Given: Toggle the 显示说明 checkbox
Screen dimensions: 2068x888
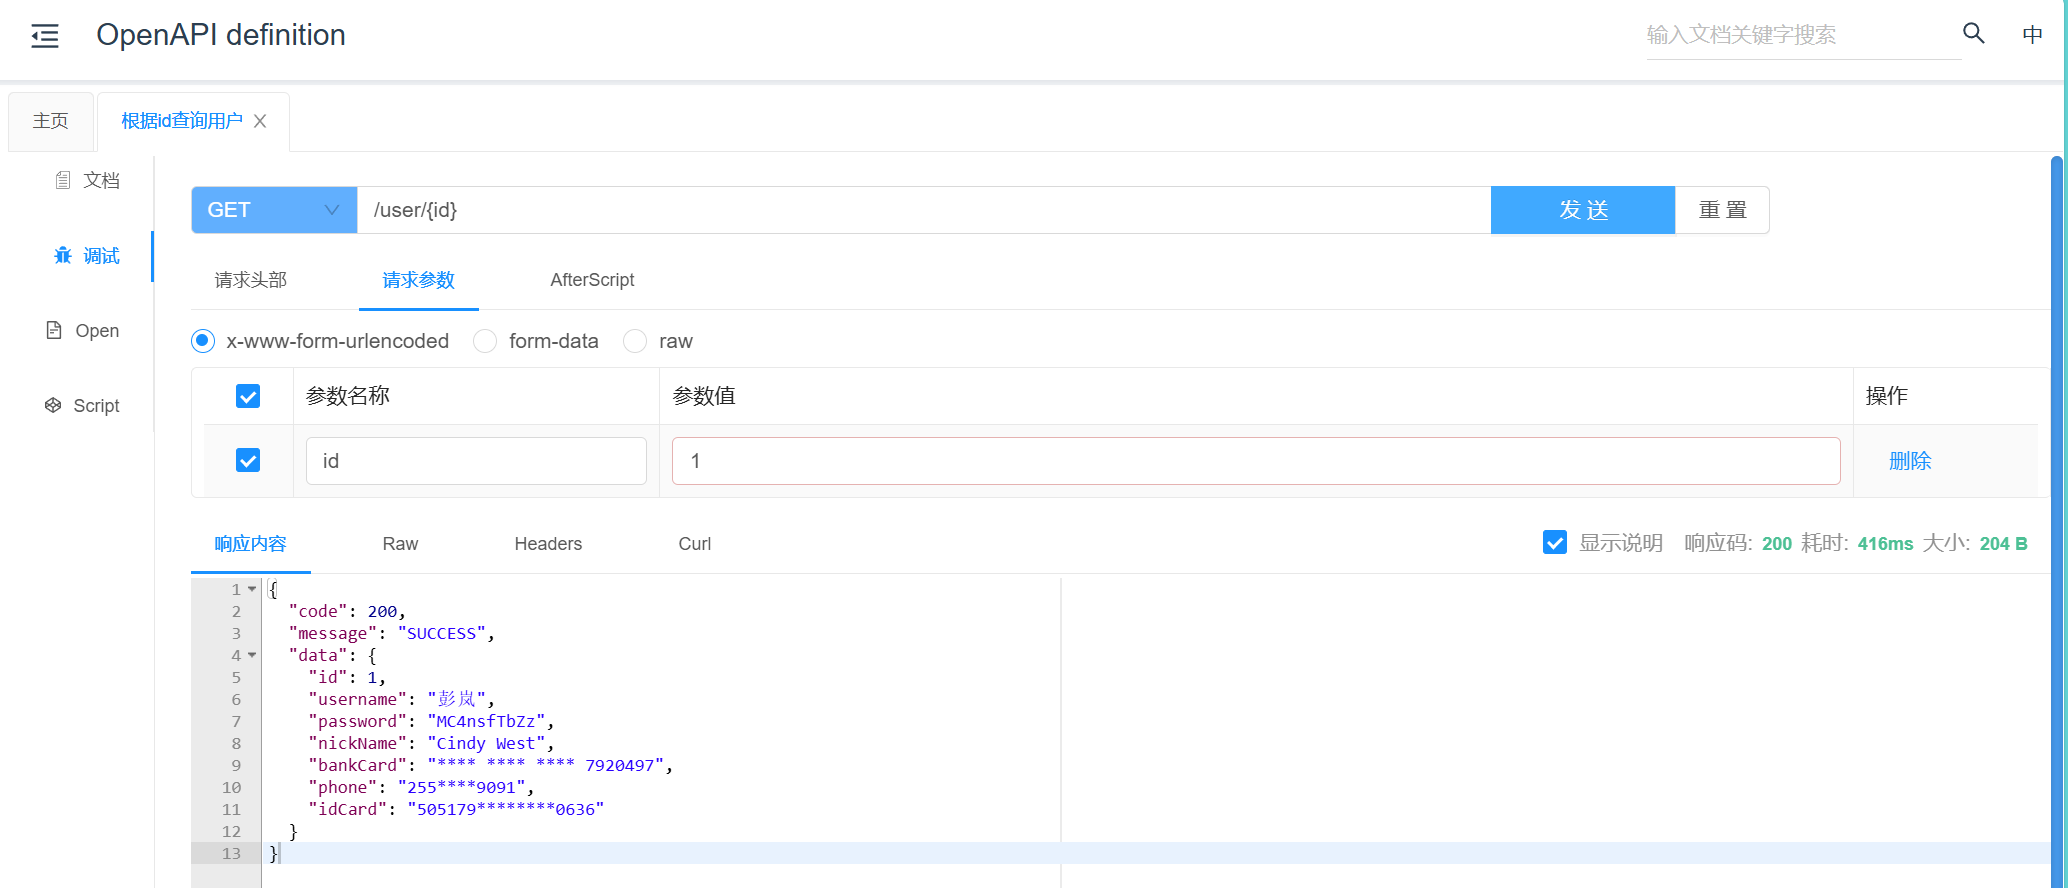Looking at the screenshot, I should 1555,543.
